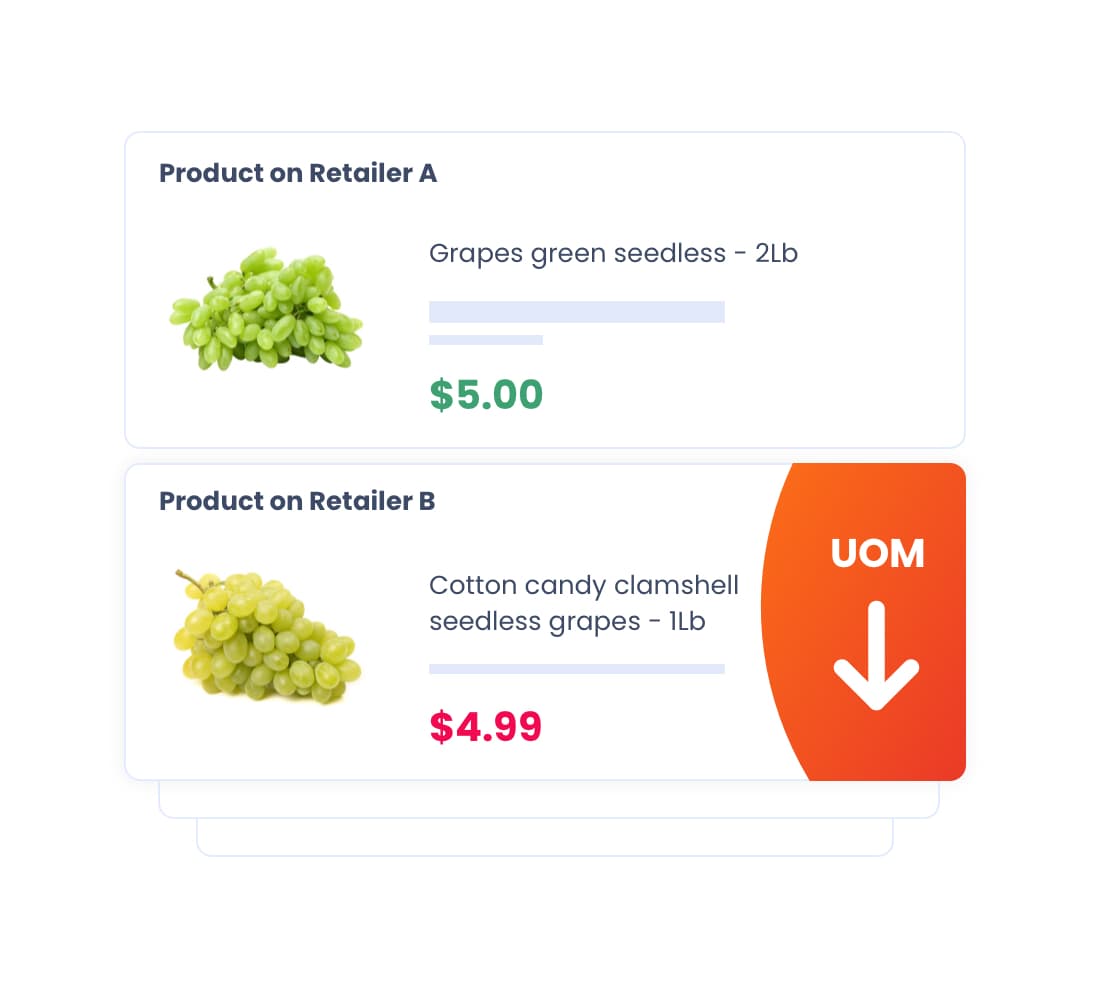Image resolution: width=1118 pixels, height=988 pixels.
Task: Click the "Product on Retailer A" heading
Action: [298, 173]
